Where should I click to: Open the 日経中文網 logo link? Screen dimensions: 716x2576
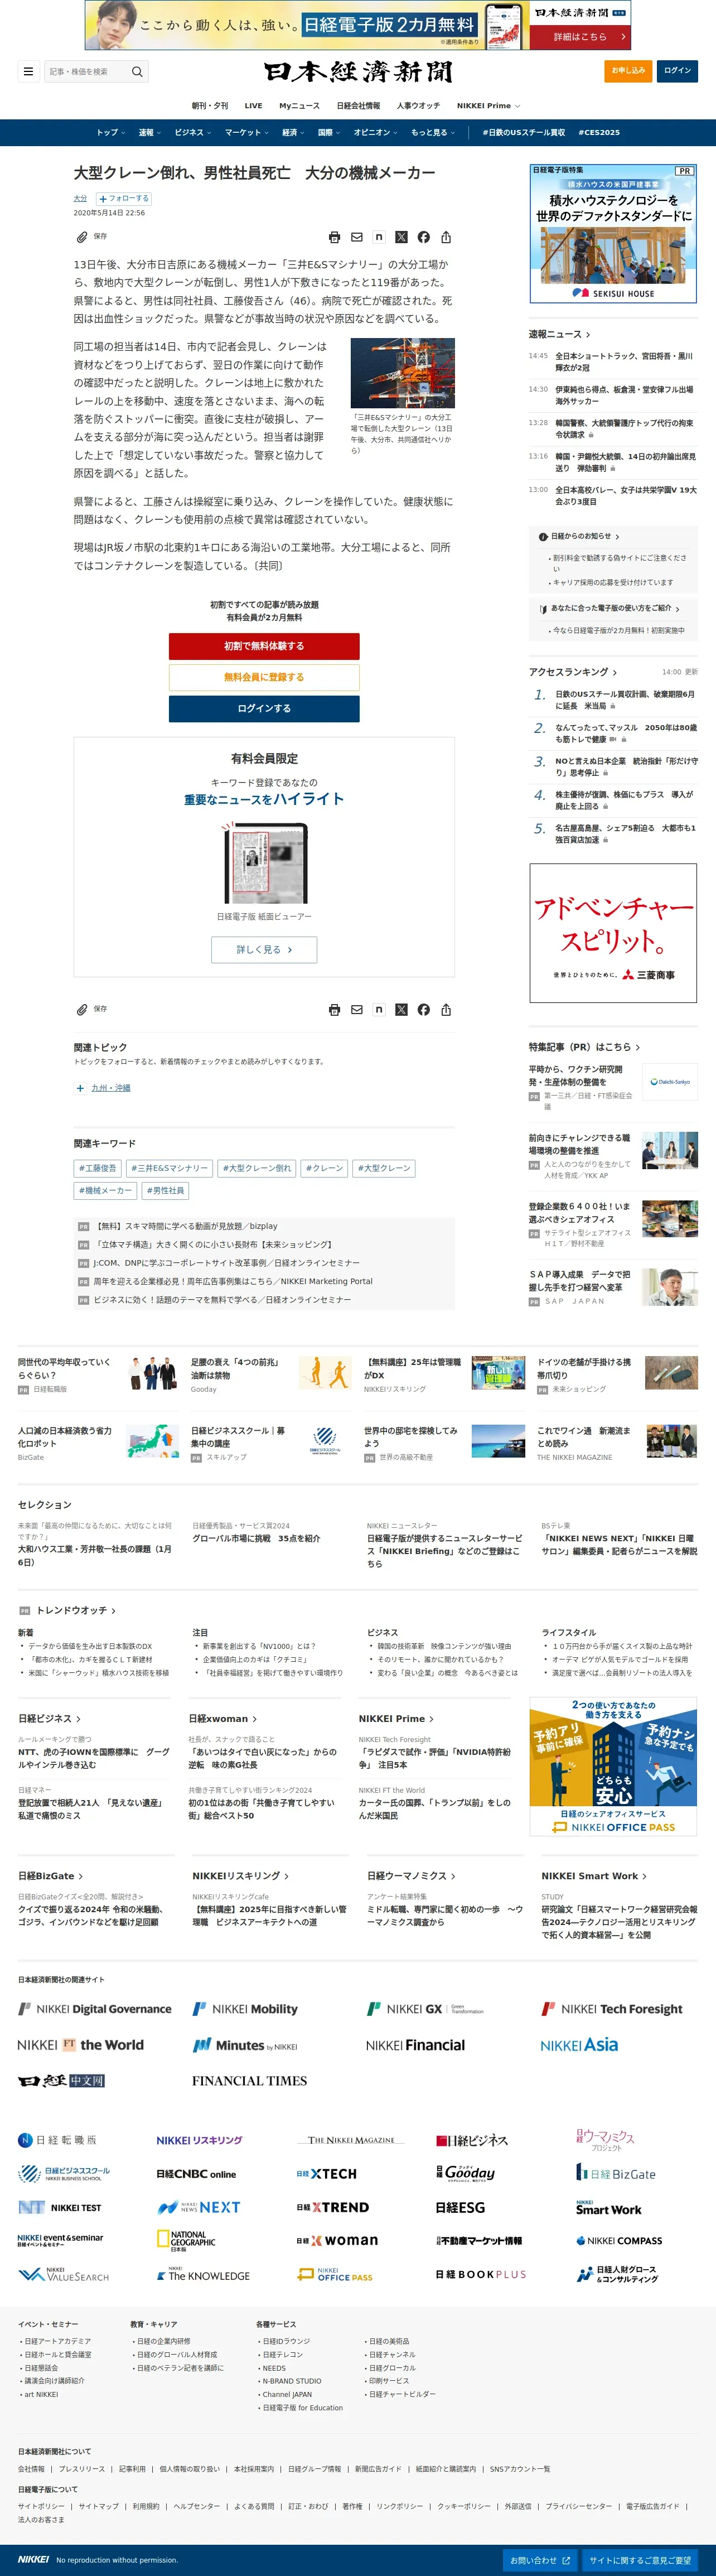coord(61,2081)
